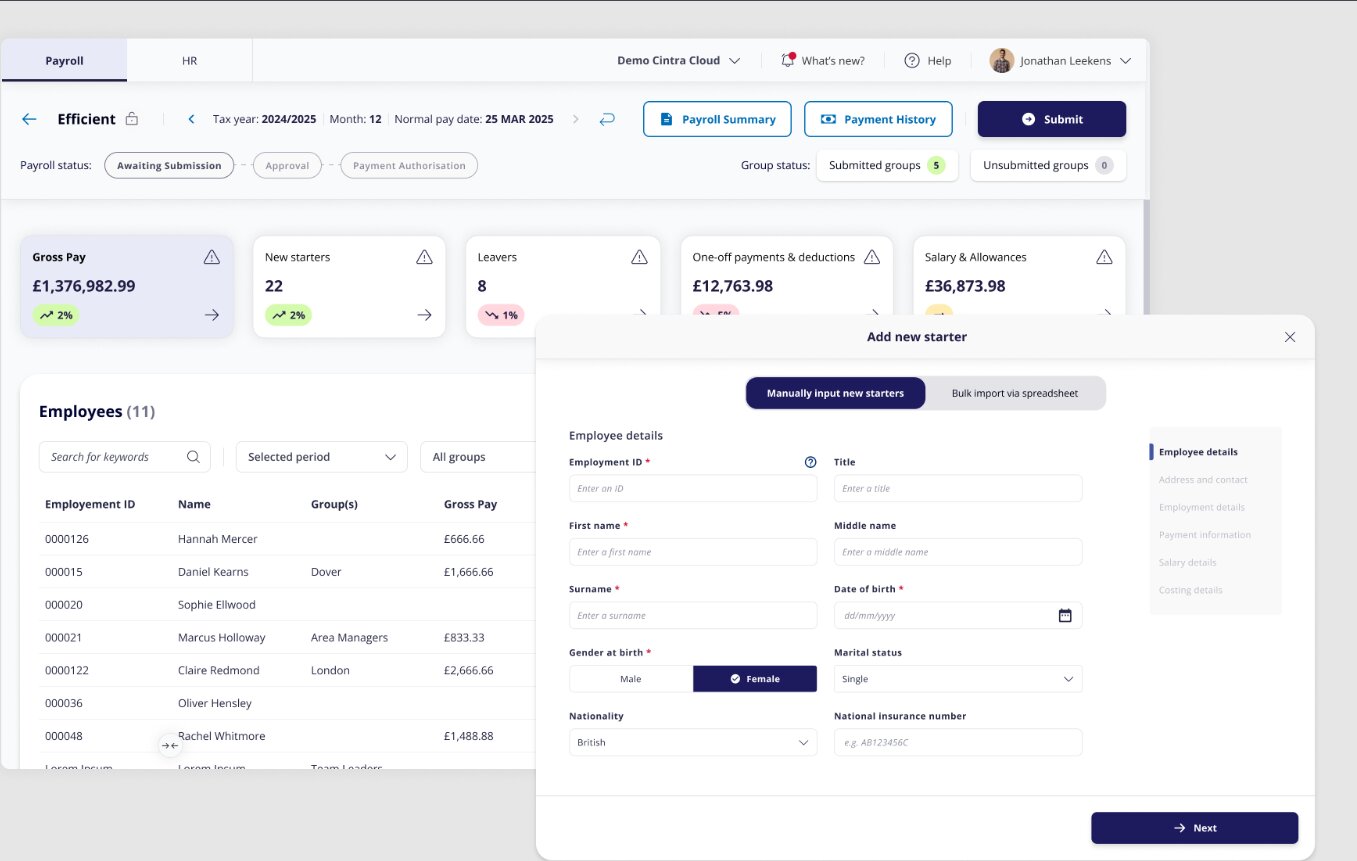Click the Employment ID help question icon
Viewport: 1357px width, 861px height.
coord(810,462)
